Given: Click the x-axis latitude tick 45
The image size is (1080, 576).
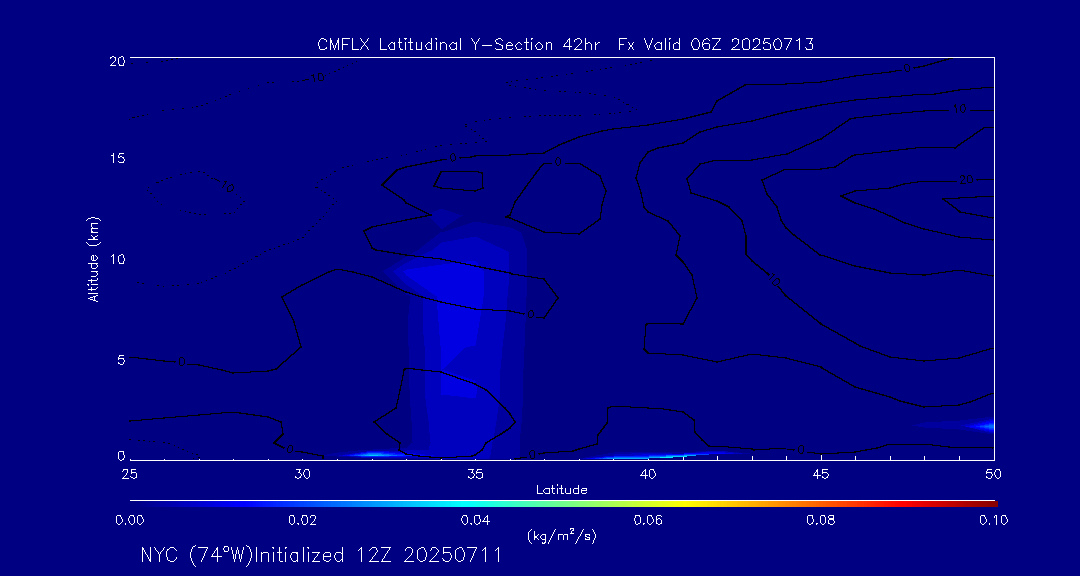Looking at the screenshot, I should coord(821,474).
